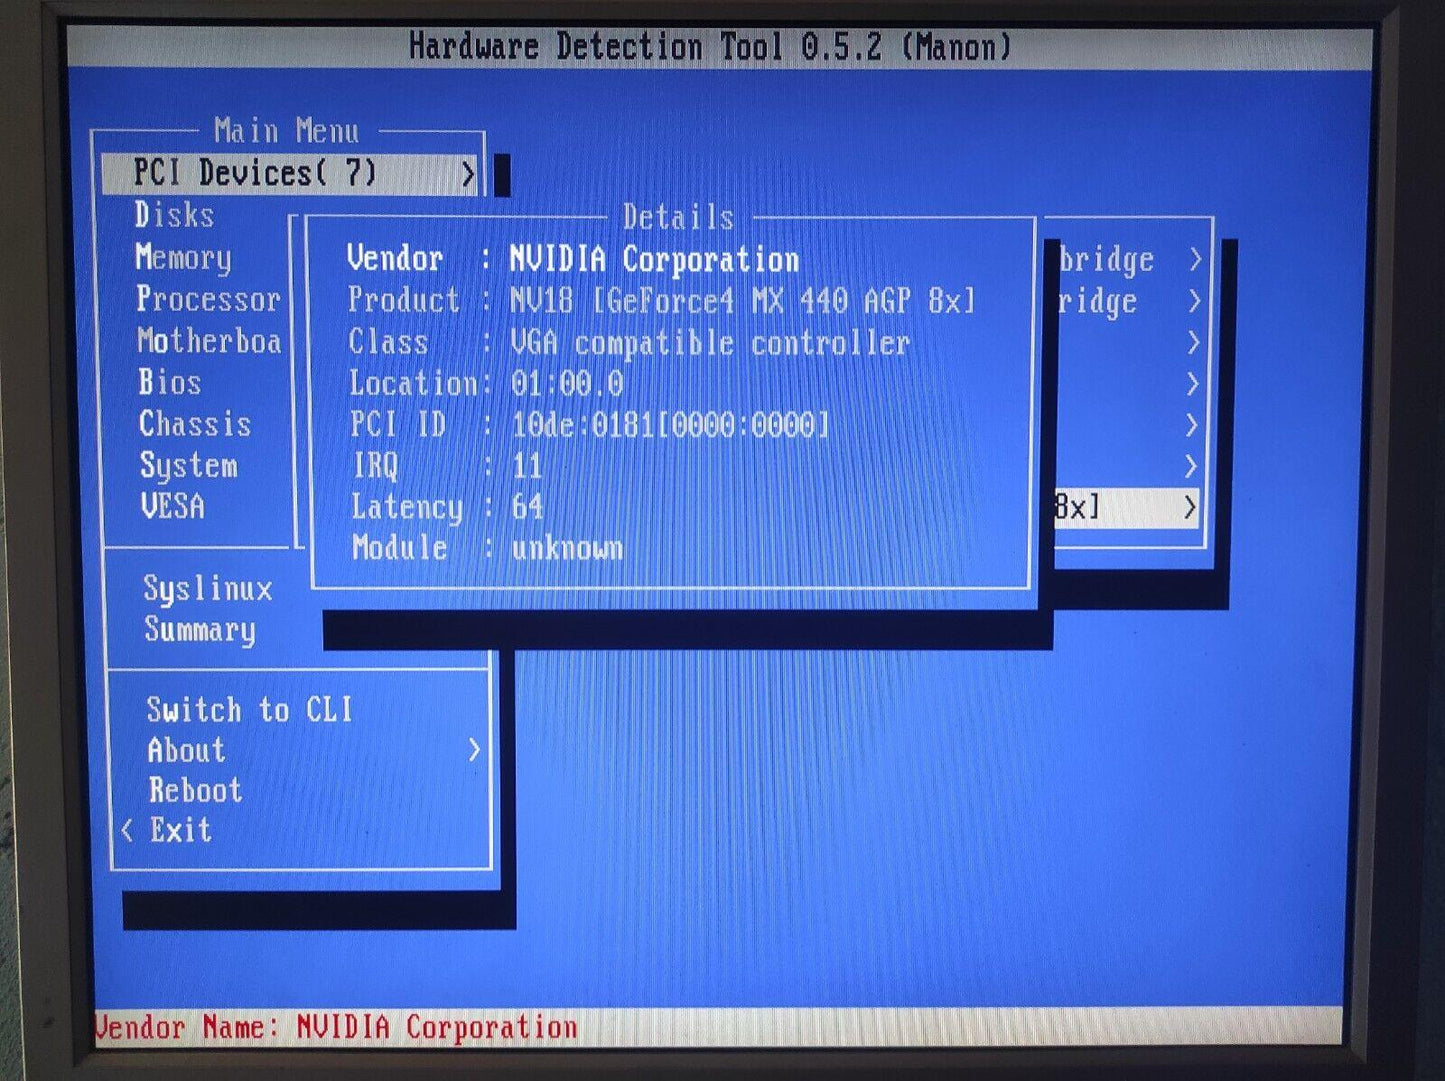The image size is (1445, 1081).
Task: Expand the arrow on the top "bridge" row
Action: click(x=1194, y=260)
